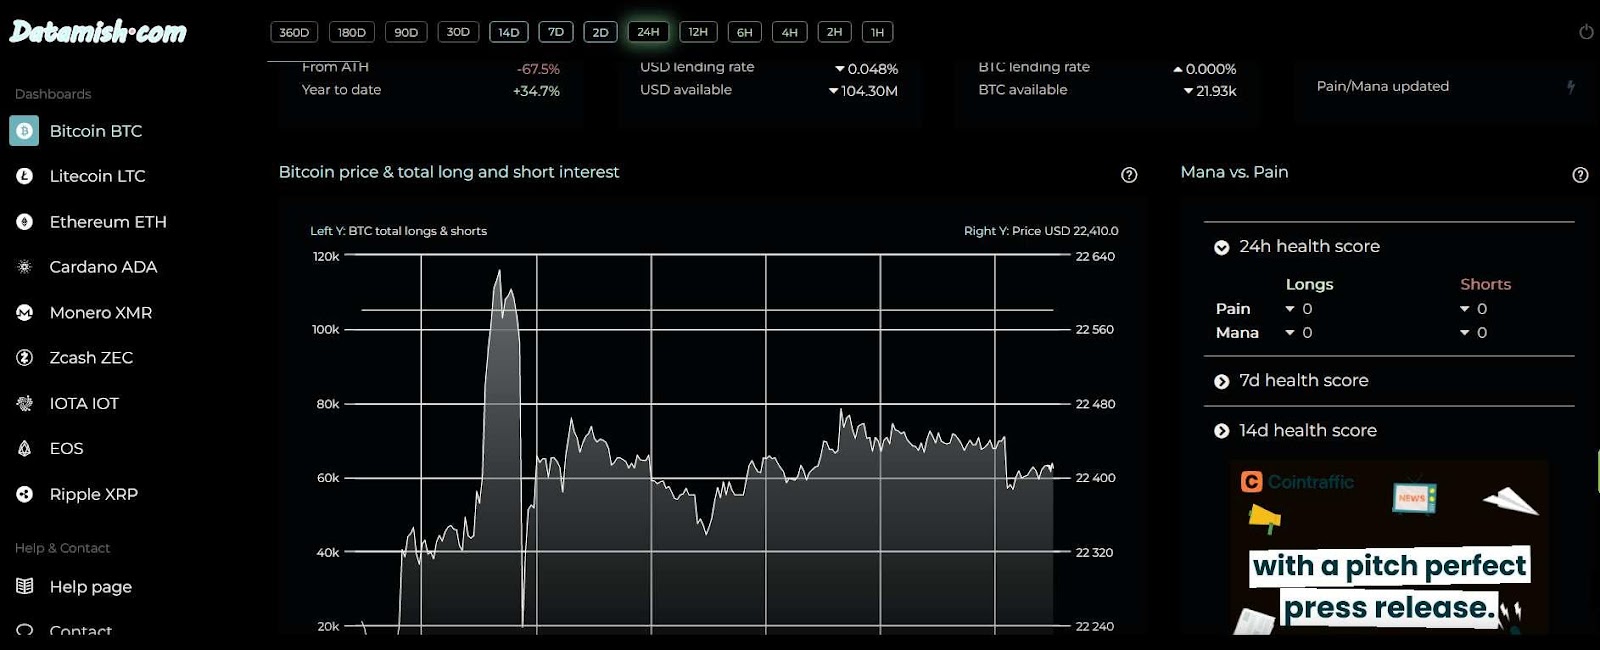Click the Litecoin coin icon

(x=25, y=176)
